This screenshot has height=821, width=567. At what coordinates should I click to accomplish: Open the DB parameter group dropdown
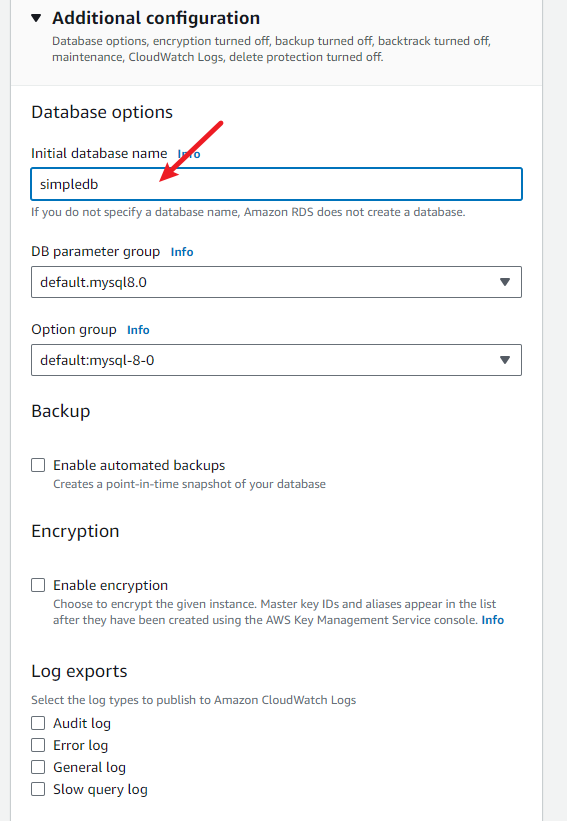pos(276,282)
